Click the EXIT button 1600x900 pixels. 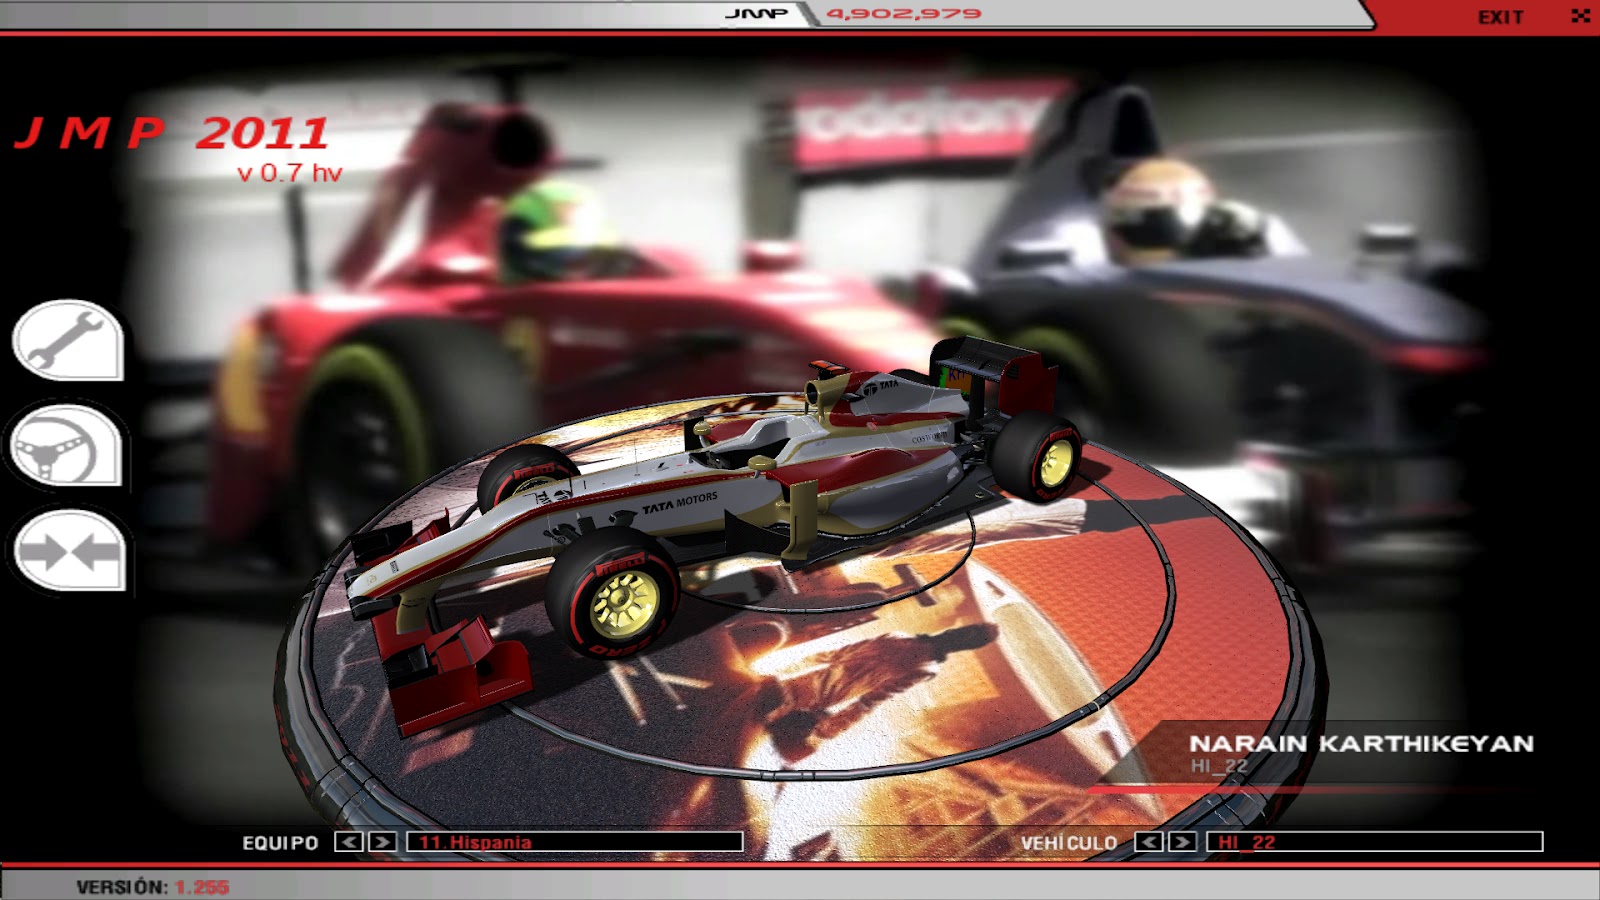[1500, 17]
